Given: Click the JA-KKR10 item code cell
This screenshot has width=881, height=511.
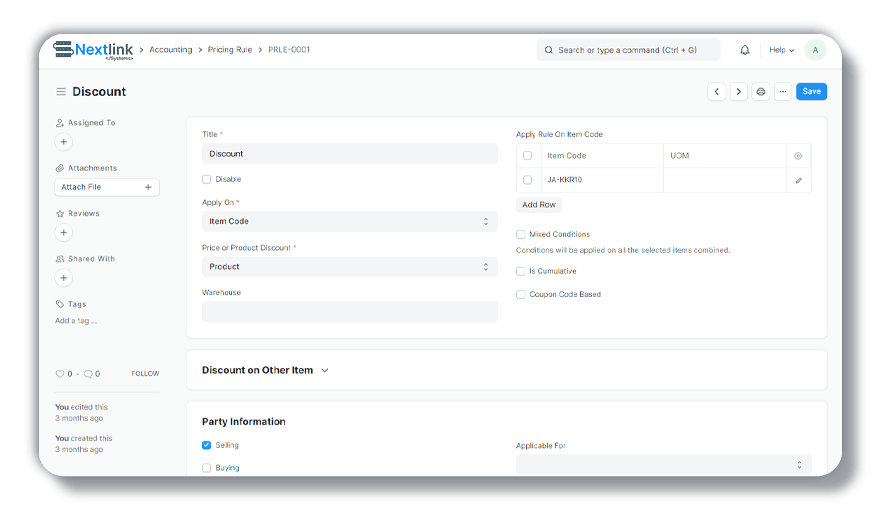Looking at the screenshot, I should point(601,180).
